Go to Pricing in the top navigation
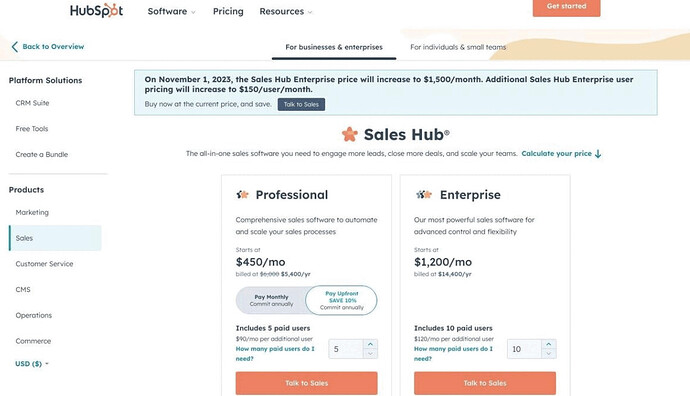This screenshot has width=690, height=396. (228, 11)
